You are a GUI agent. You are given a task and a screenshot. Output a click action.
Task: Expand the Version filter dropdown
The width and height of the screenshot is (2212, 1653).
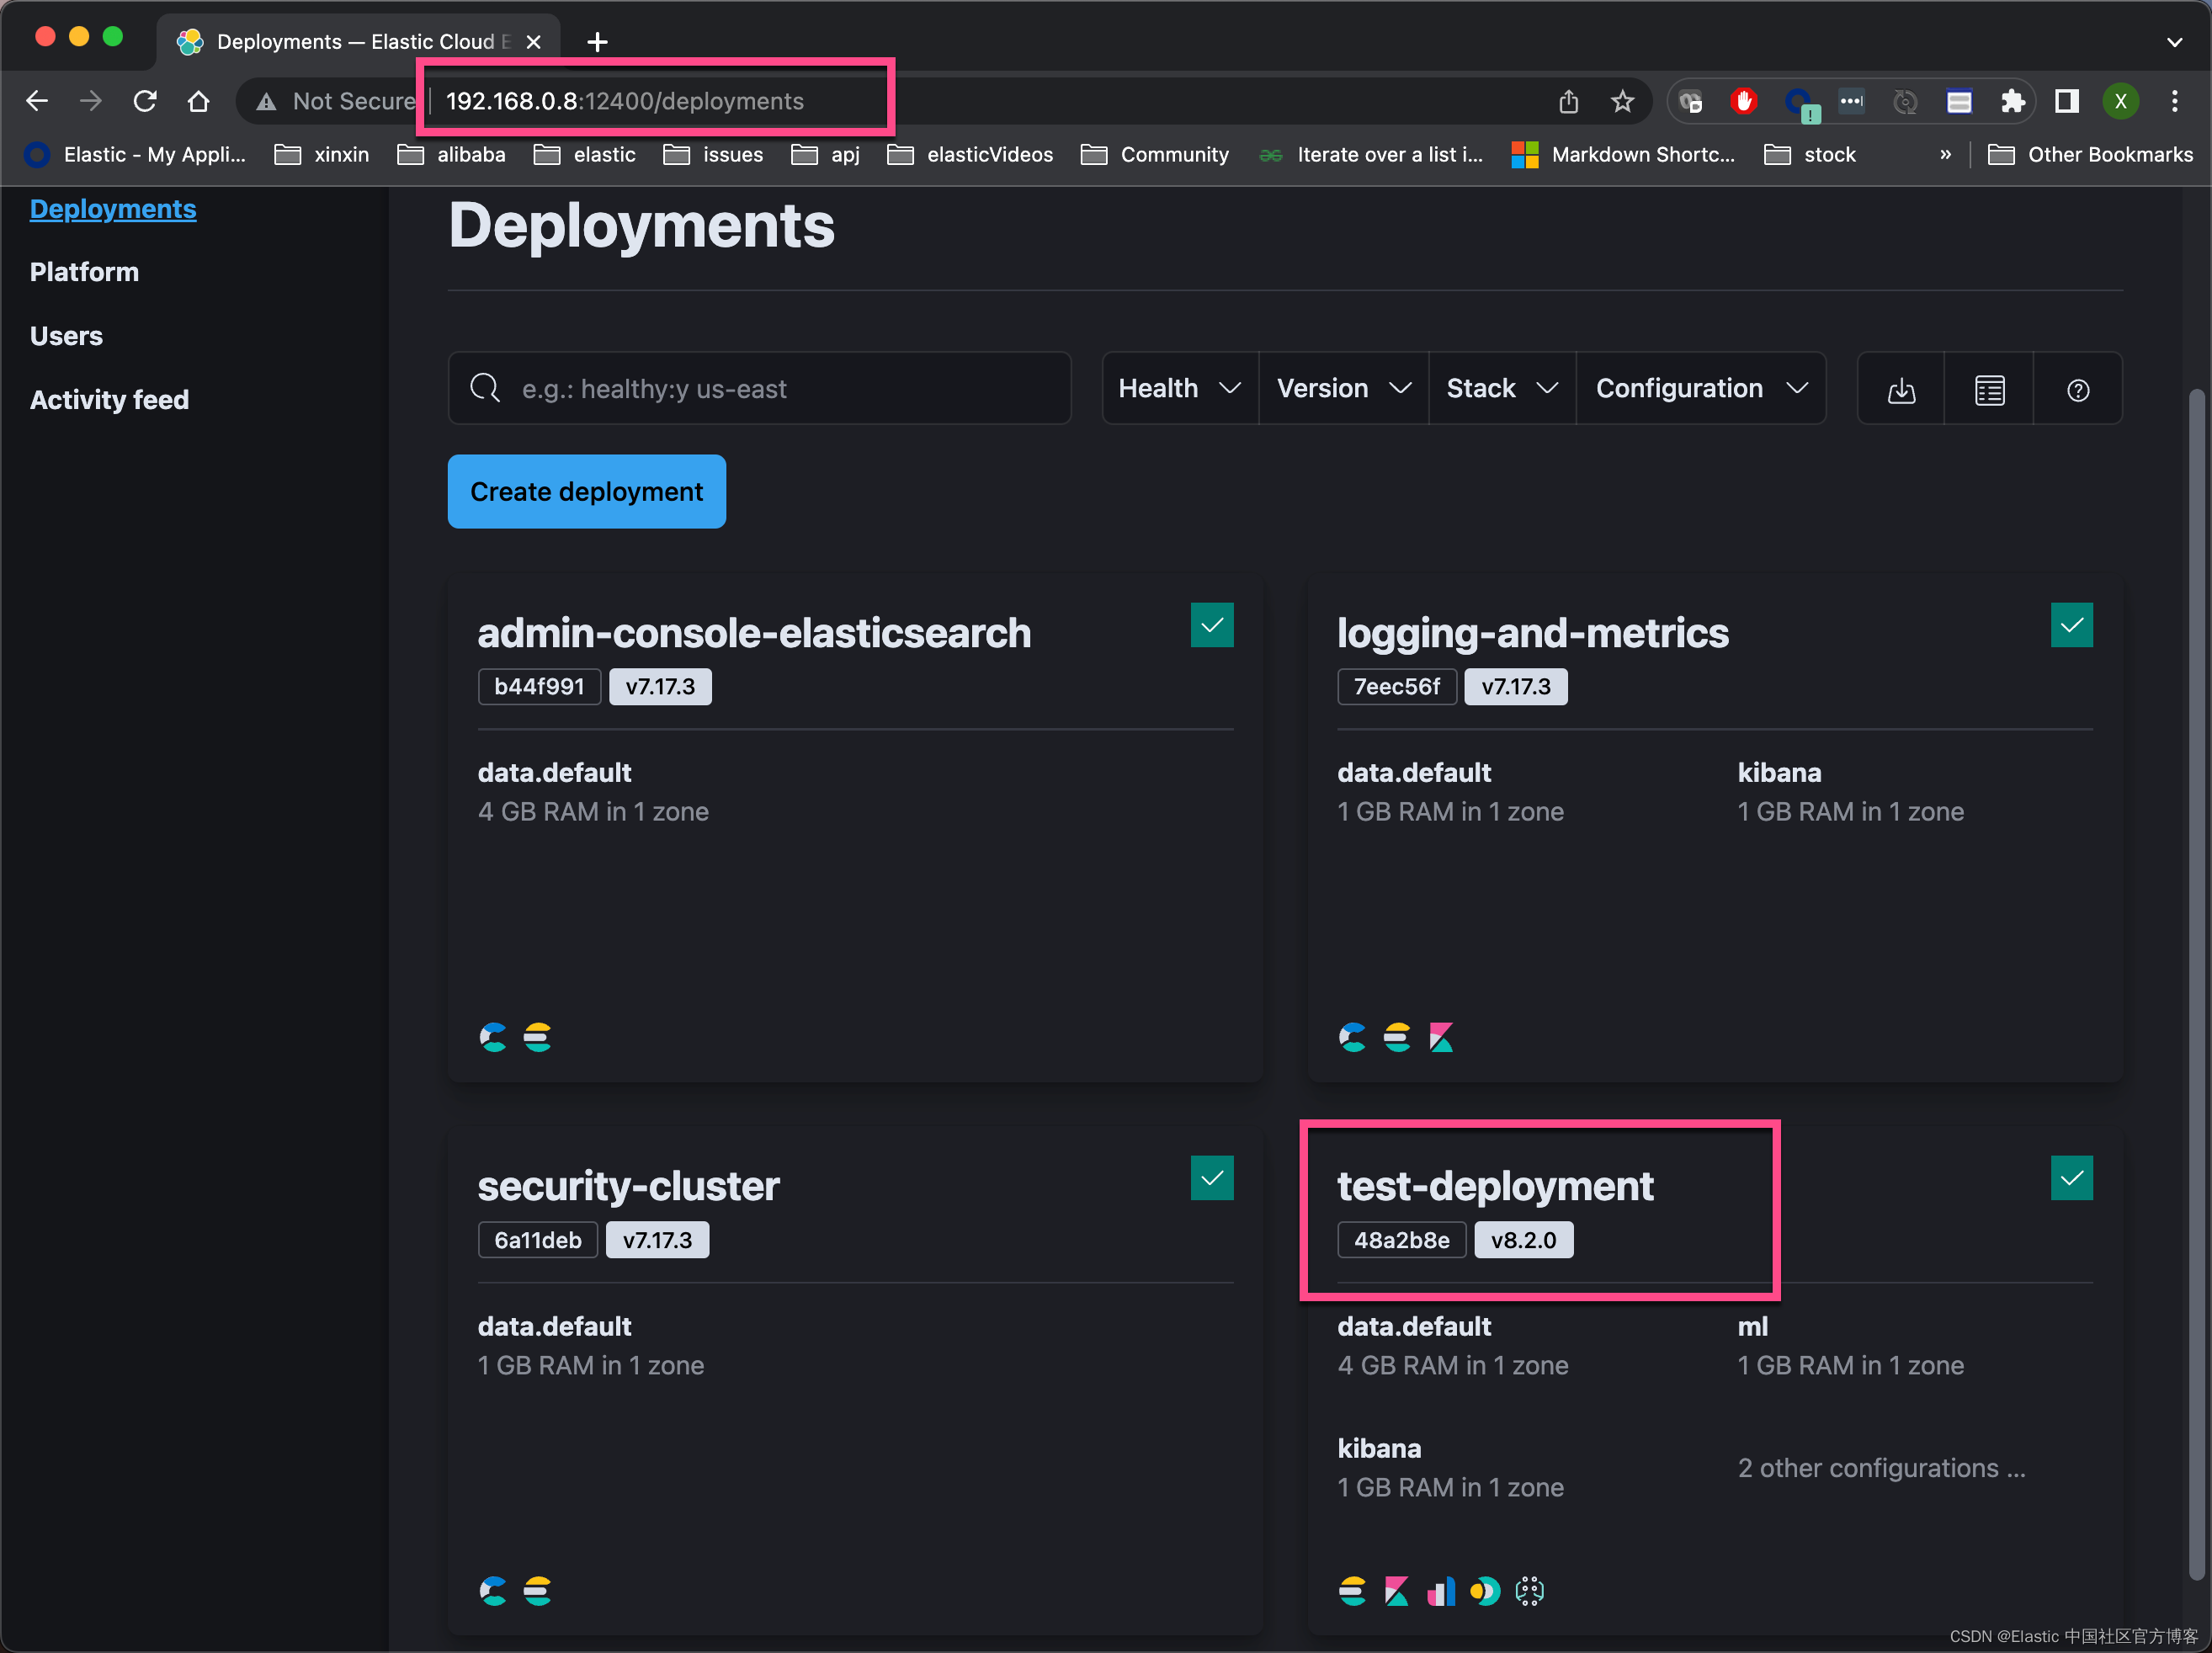pos(1343,388)
